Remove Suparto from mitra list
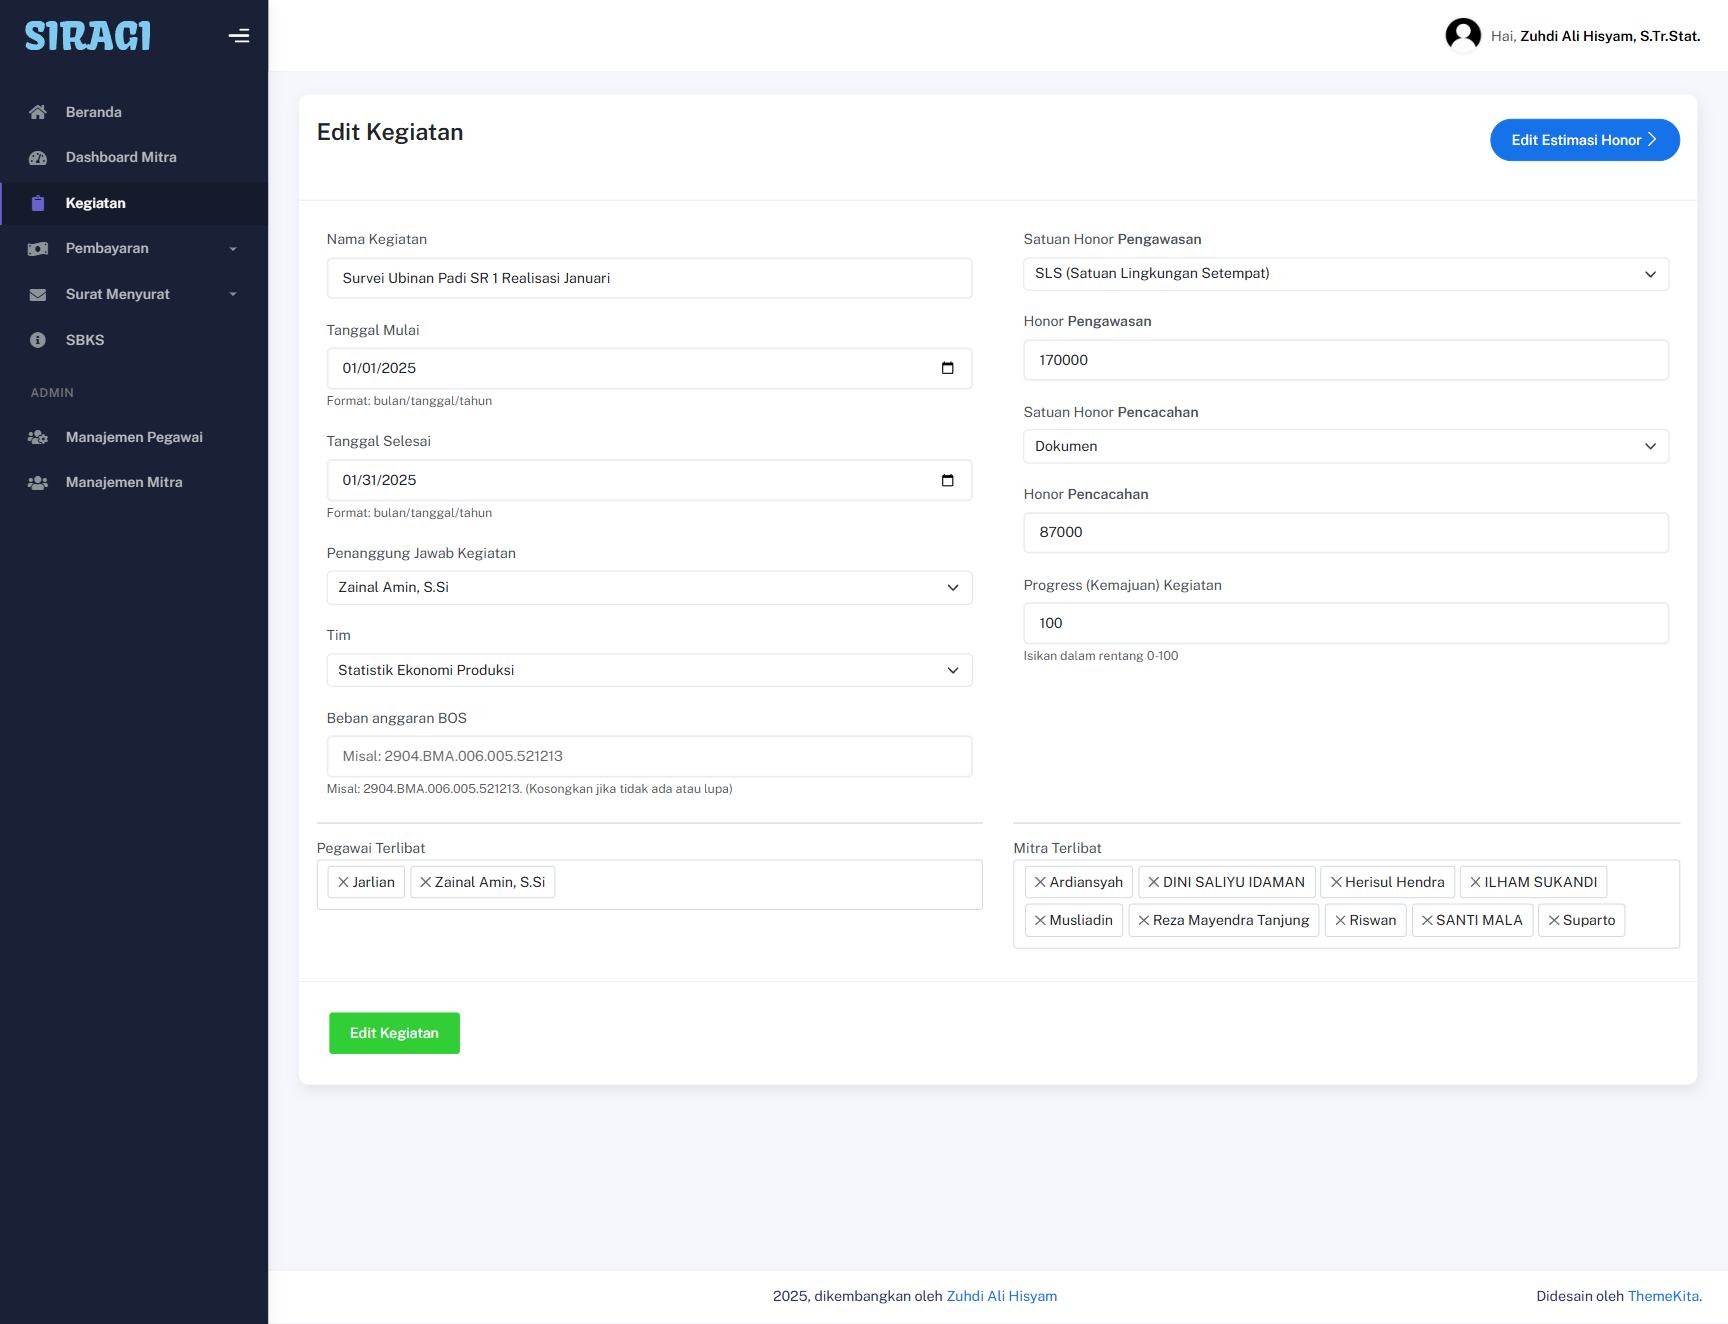Image resolution: width=1728 pixels, height=1324 pixels. coord(1553,920)
